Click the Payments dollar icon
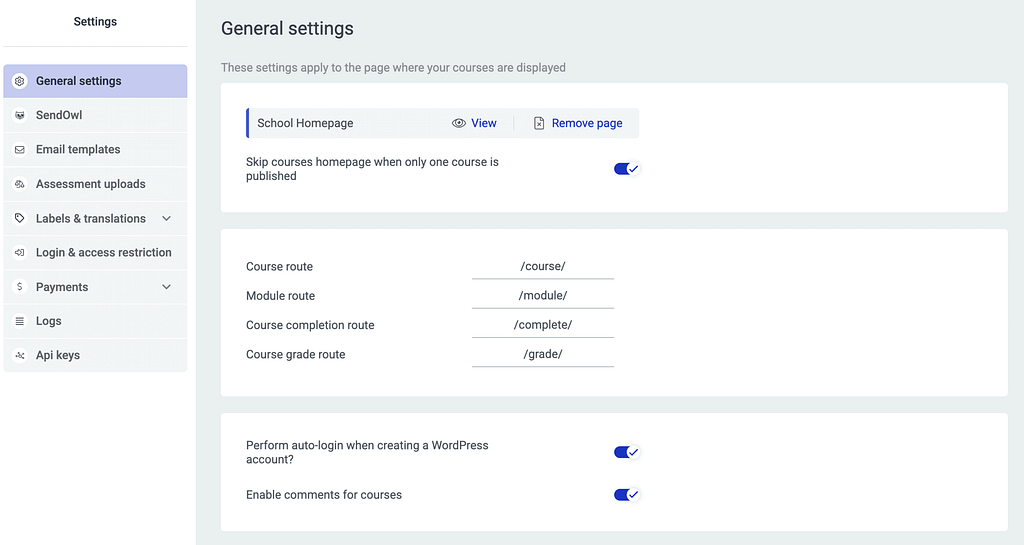This screenshot has height=545, width=1024. tap(20, 287)
